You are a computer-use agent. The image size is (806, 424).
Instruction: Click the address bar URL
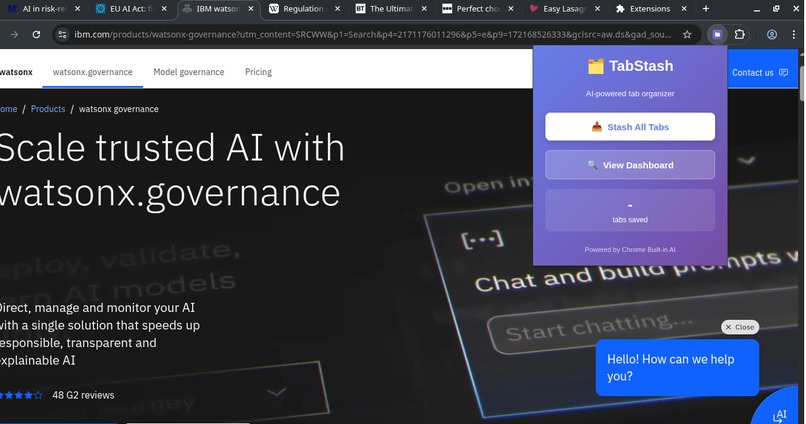(x=373, y=34)
